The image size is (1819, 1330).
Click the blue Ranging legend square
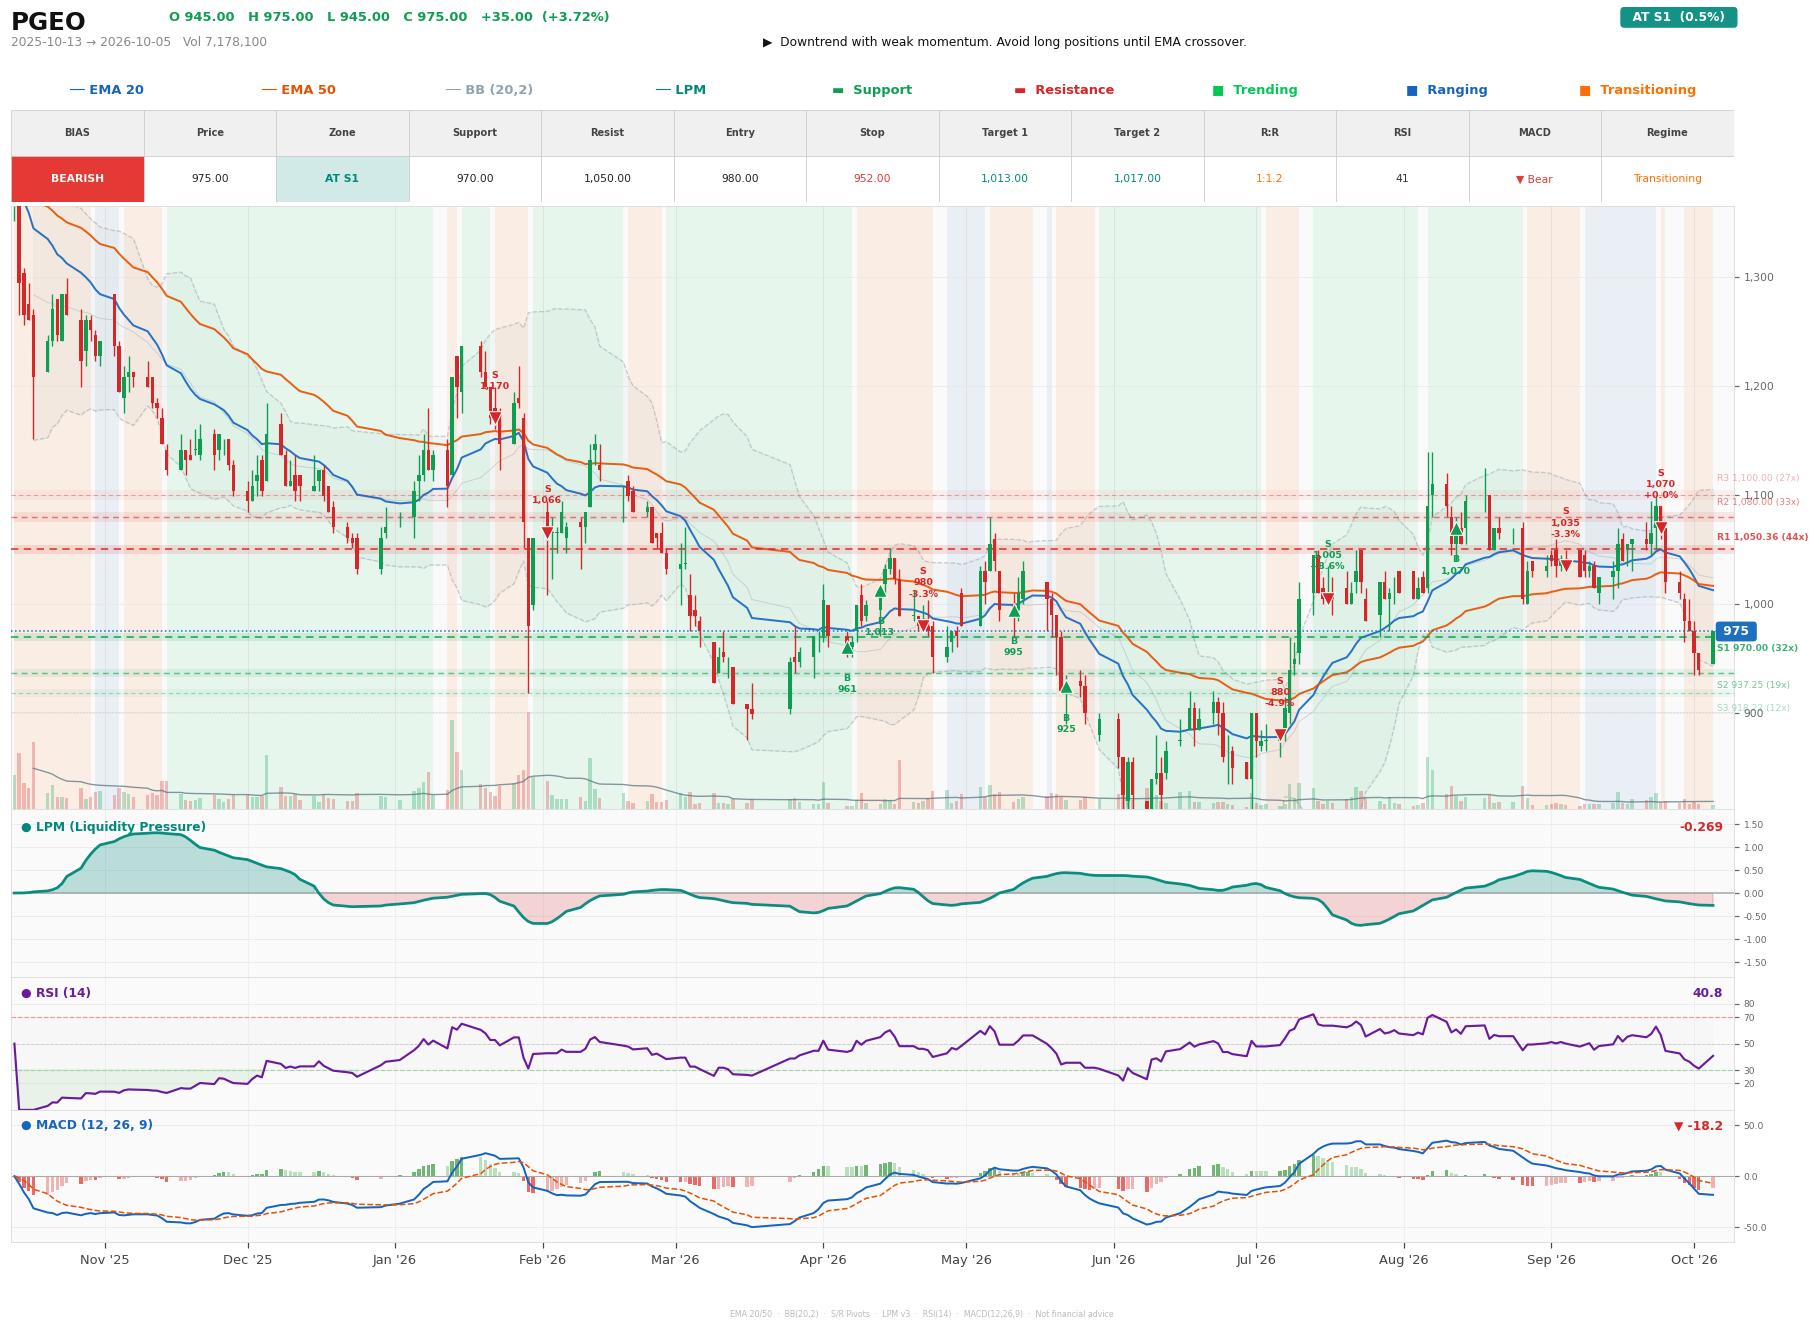pyautogui.click(x=1412, y=90)
